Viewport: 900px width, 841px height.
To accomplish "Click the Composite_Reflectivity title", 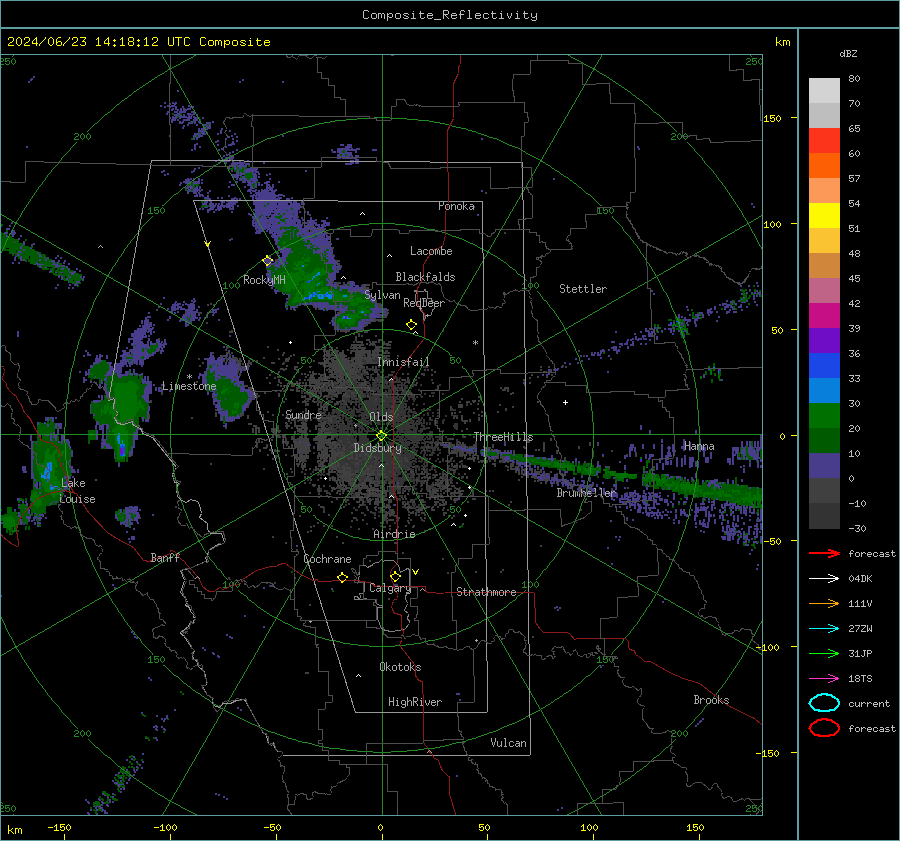I will pyautogui.click(x=450, y=15).
